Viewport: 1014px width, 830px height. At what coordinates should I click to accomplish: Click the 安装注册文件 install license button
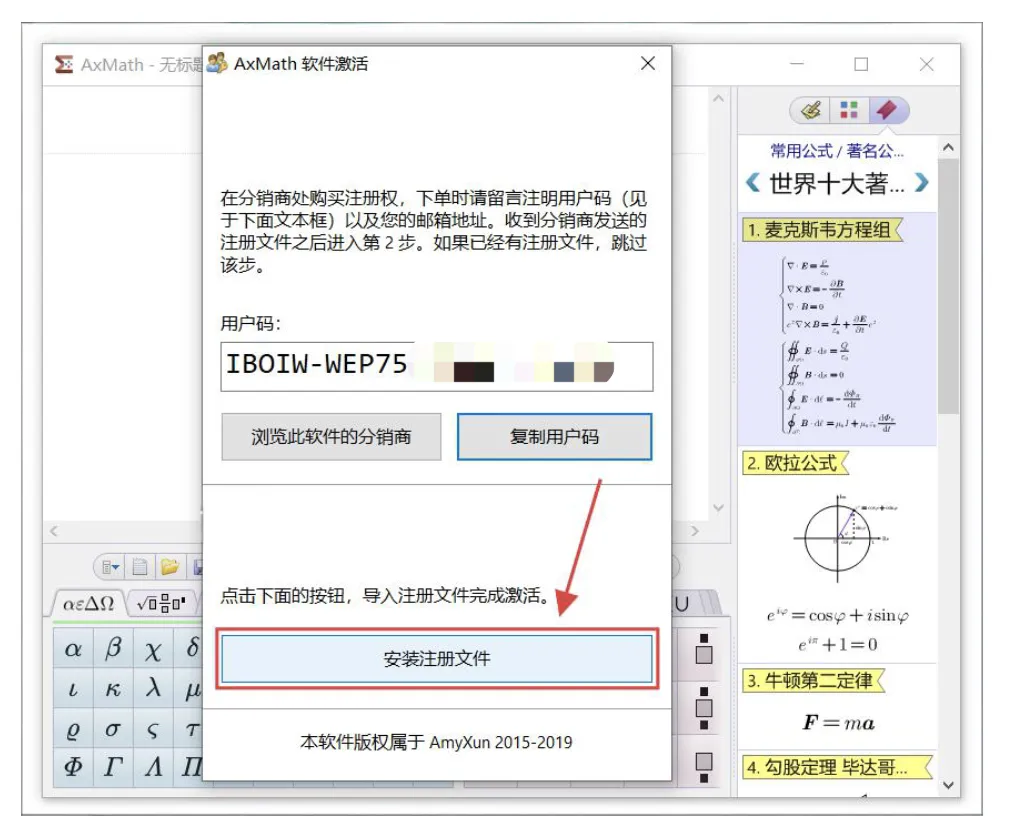click(x=437, y=659)
